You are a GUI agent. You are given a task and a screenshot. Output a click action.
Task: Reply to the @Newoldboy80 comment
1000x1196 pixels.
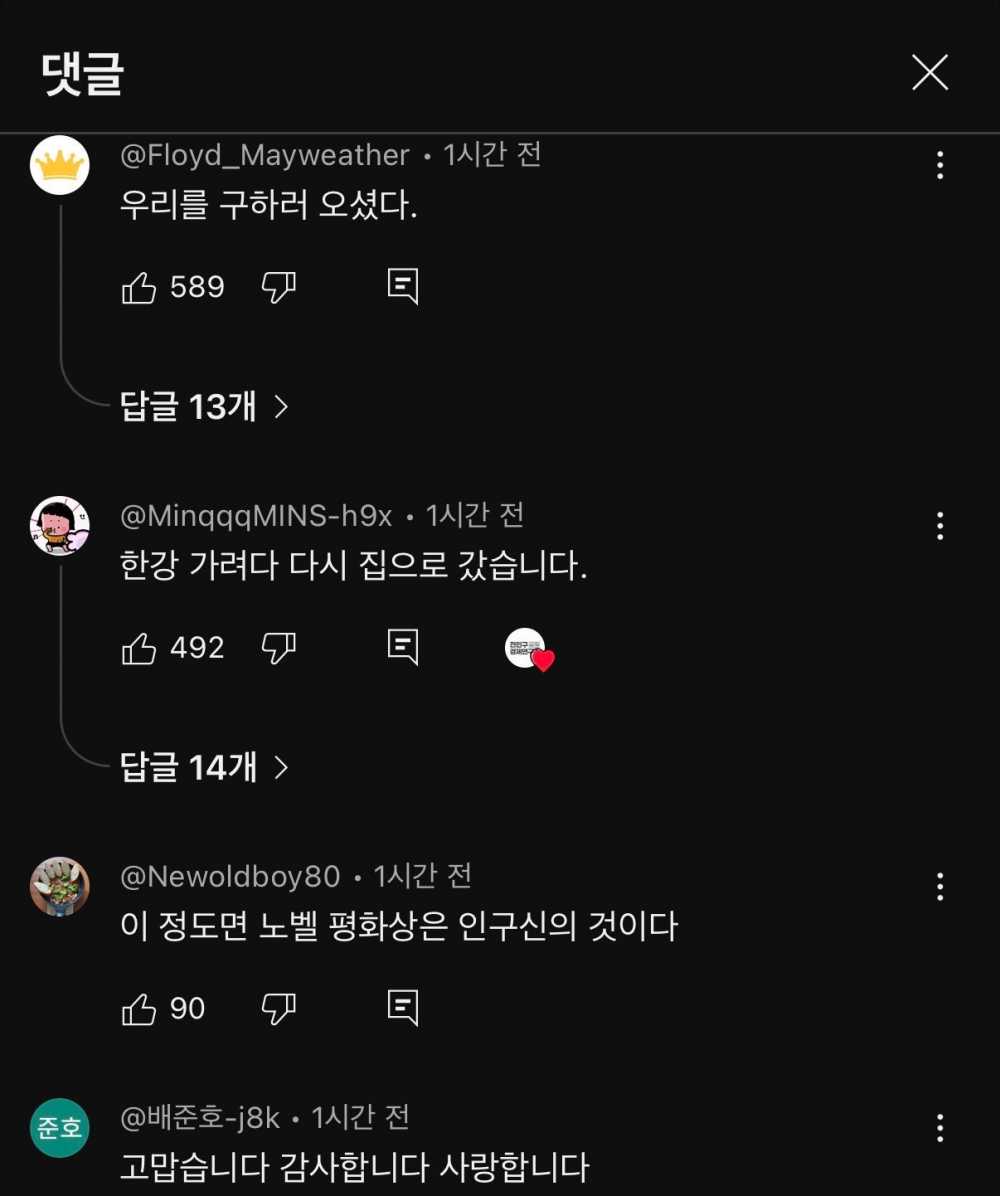(x=402, y=1008)
